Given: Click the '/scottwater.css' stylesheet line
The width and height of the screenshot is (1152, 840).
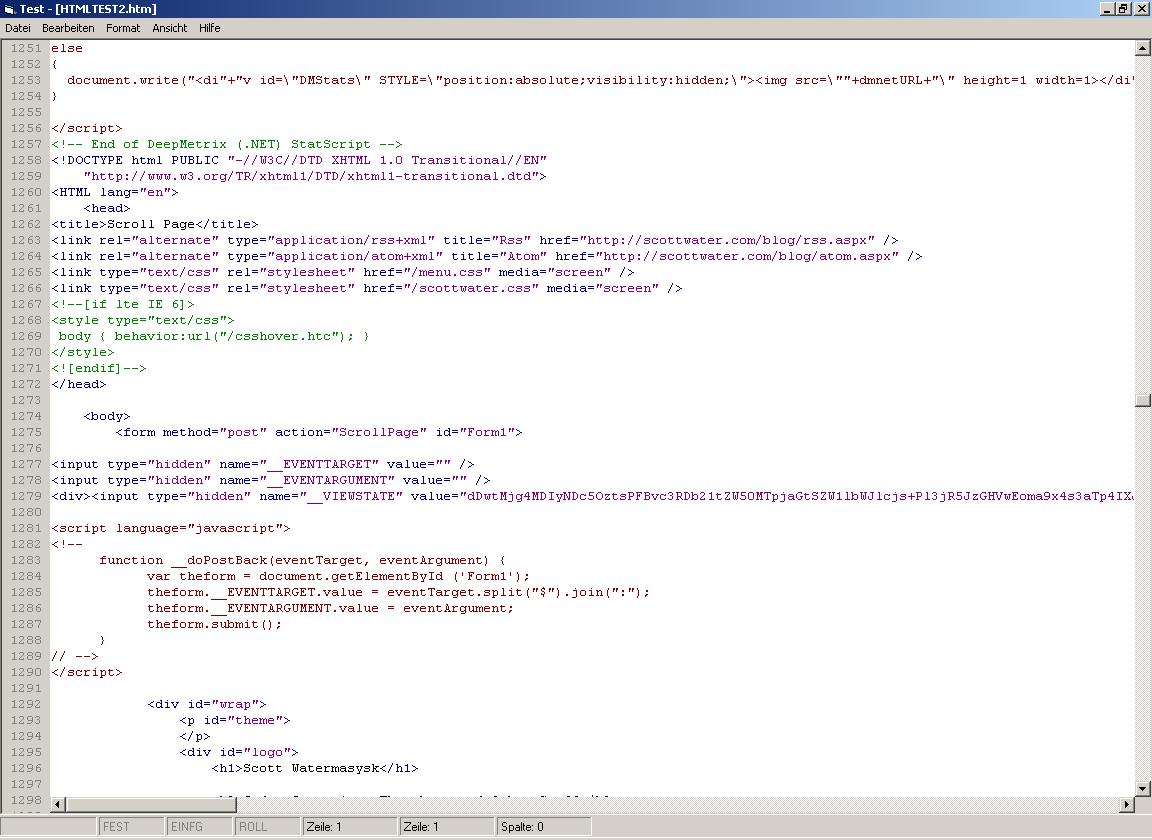Looking at the screenshot, I should pyautogui.click(x=367, y=288).
